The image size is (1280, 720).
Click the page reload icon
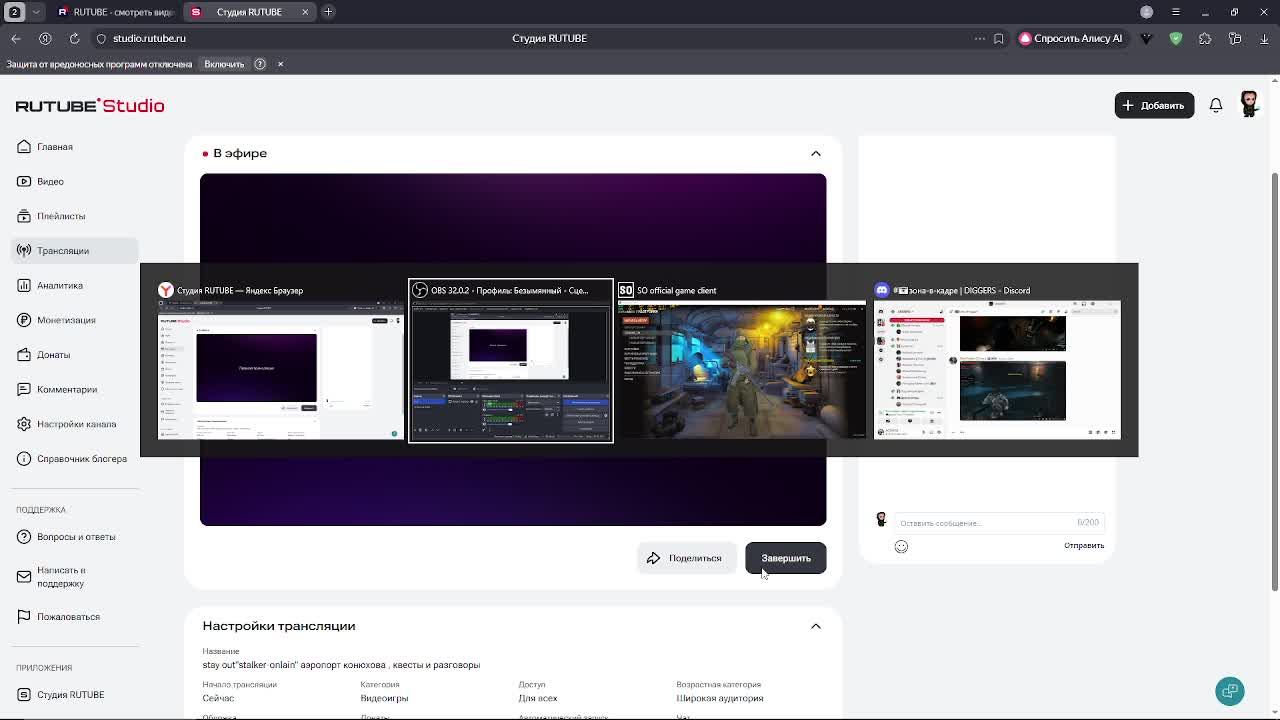[x=74, y=38]
